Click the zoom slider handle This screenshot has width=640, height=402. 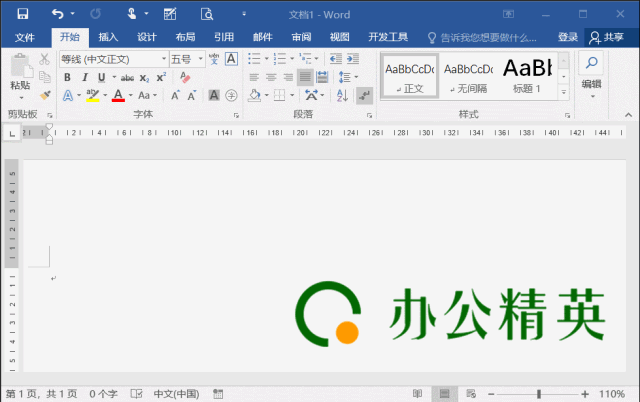pyautogui.click(x=539, y=394)
